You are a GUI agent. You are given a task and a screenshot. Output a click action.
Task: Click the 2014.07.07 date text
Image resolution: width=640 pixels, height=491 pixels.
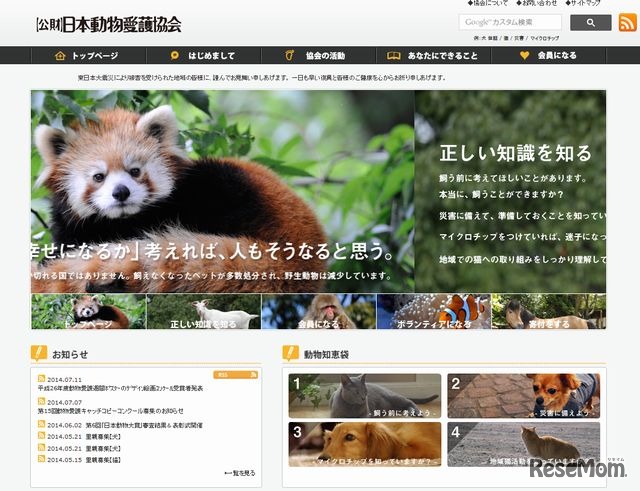click(64, 402)
